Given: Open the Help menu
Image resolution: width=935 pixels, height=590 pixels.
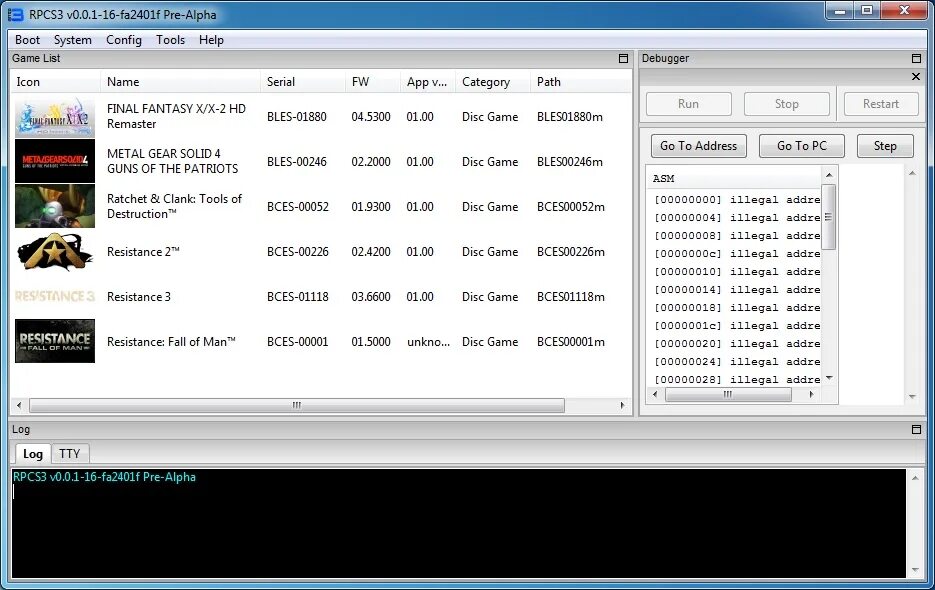Looking at the screenshot, I should click(x=211, y=40).
